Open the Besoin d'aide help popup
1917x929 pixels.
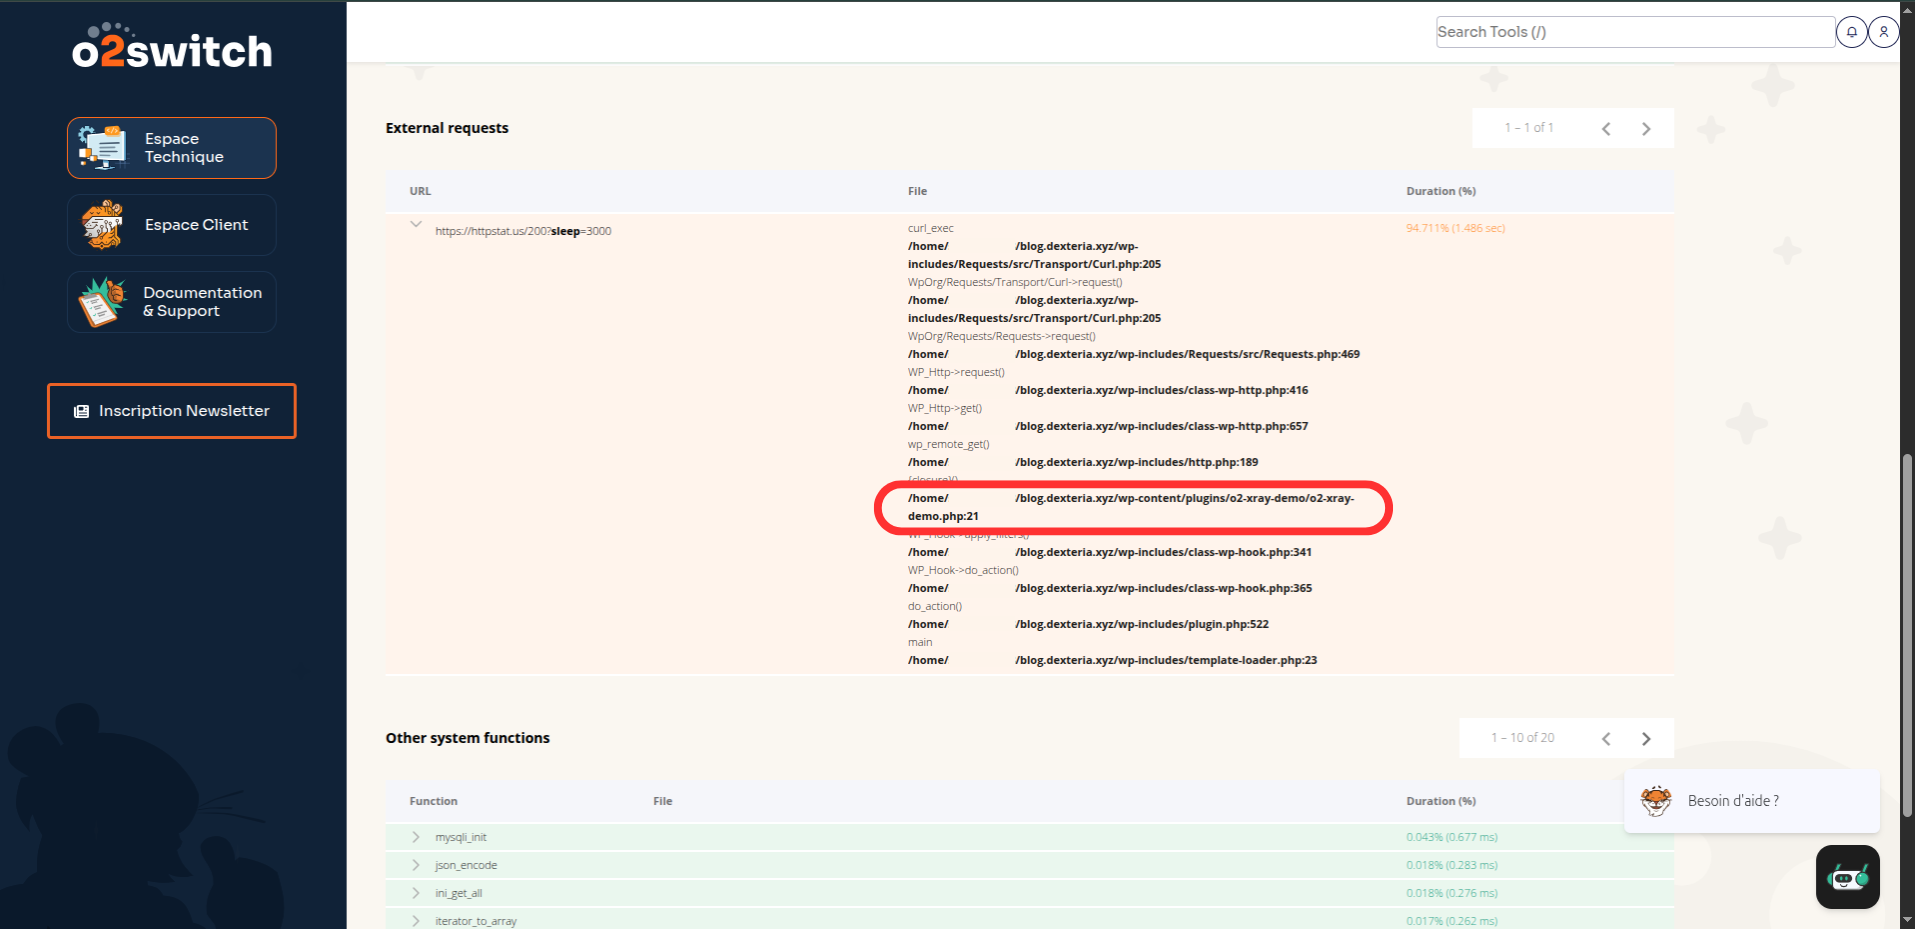coord(1752,801)
